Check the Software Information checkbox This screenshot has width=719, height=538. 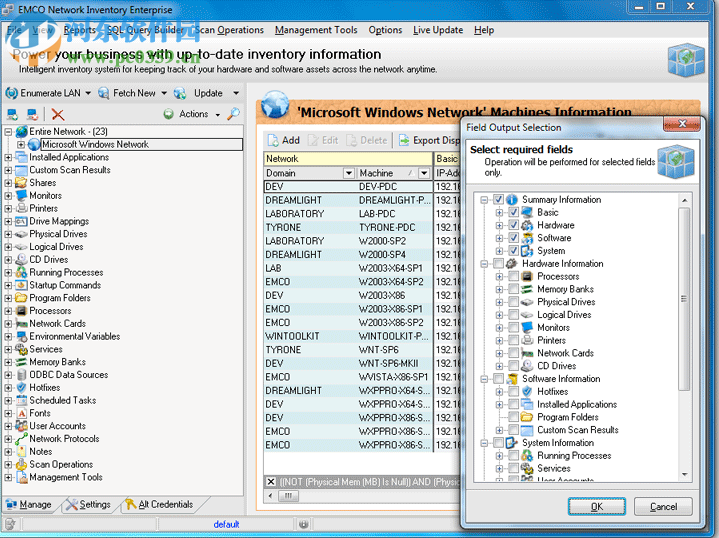(498, 379)
